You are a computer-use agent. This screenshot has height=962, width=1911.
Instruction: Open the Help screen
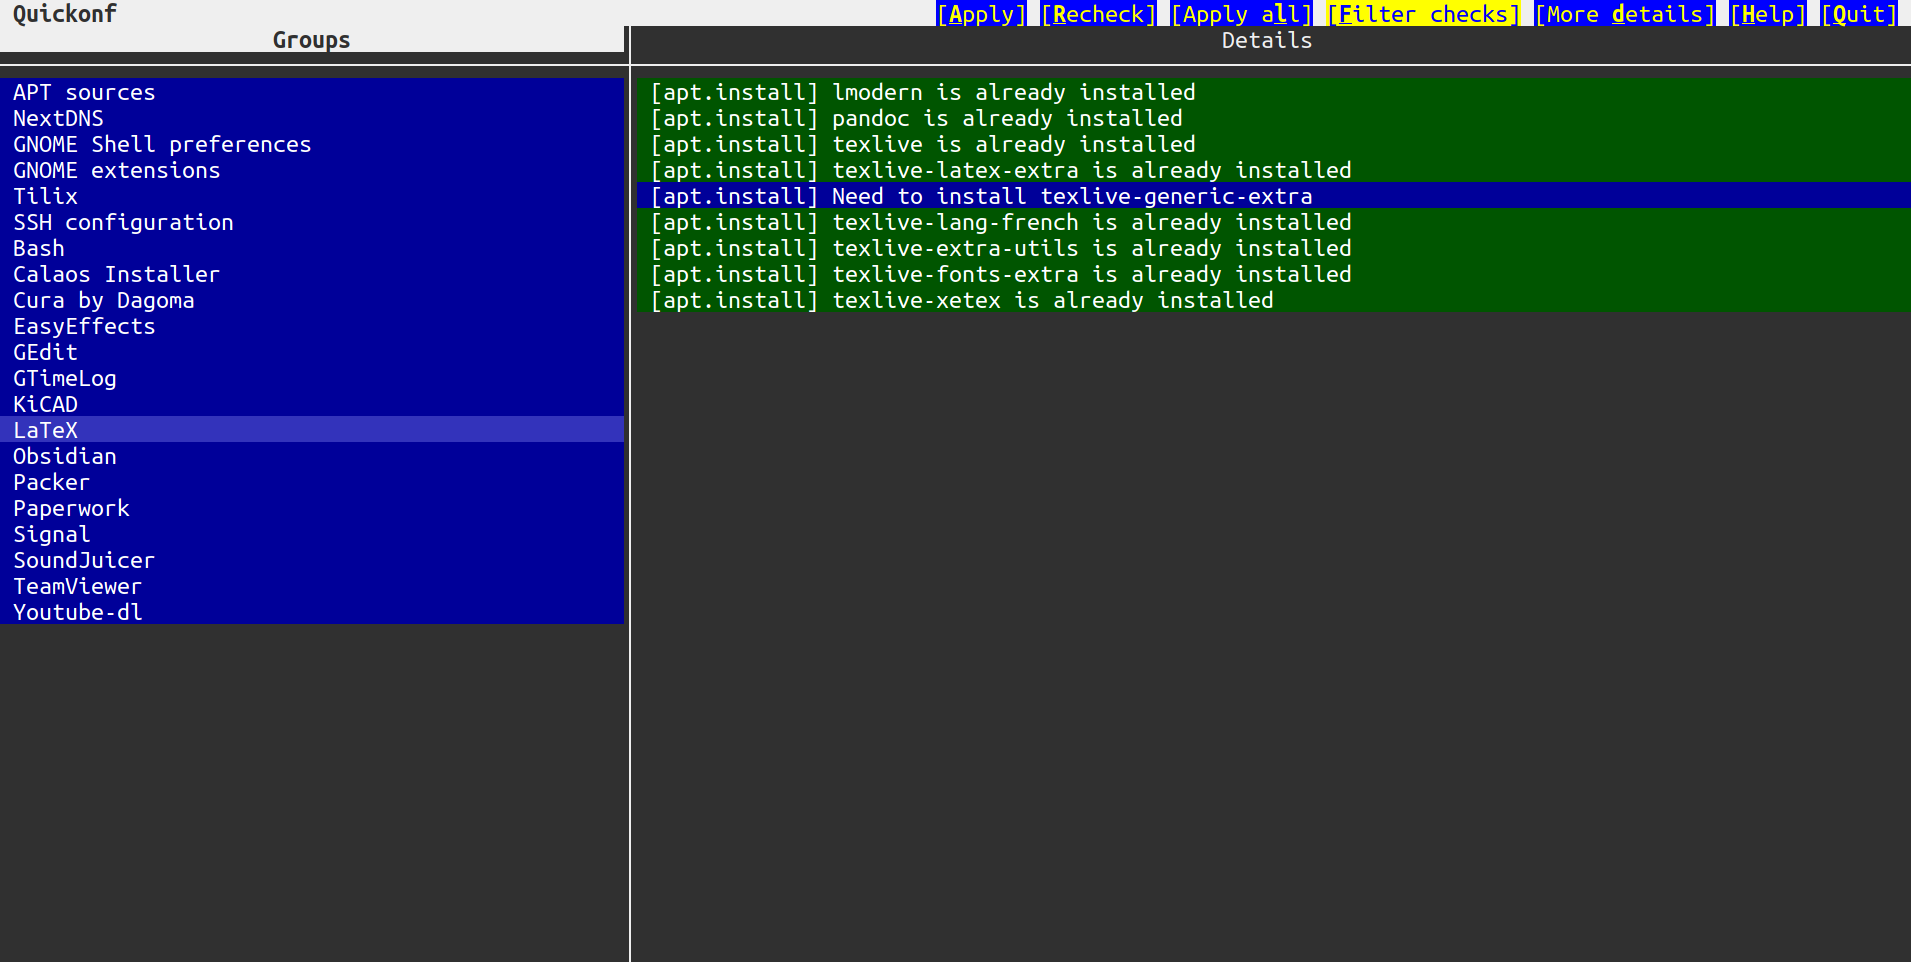[1767, 14]
